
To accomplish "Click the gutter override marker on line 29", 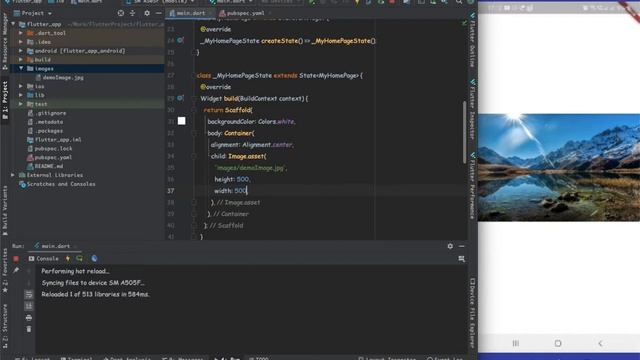I will [x=180, y=98].
